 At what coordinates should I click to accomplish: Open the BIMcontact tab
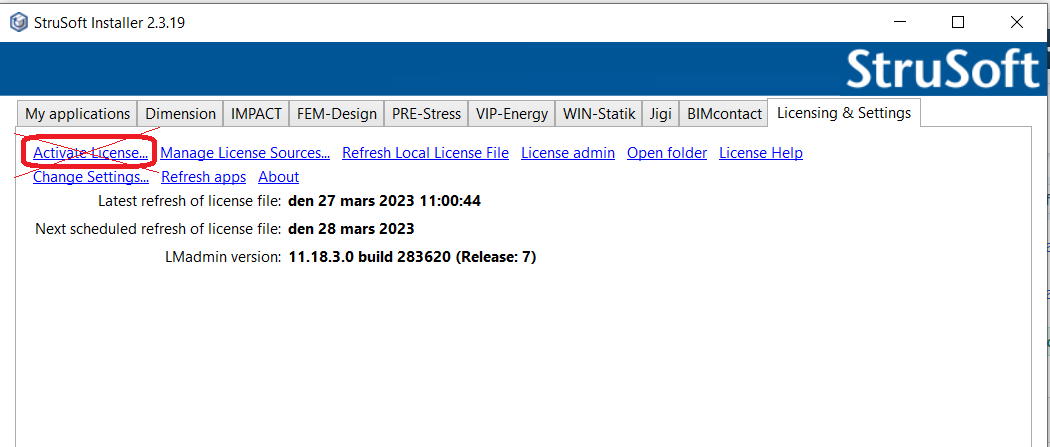tap(724, 114)
